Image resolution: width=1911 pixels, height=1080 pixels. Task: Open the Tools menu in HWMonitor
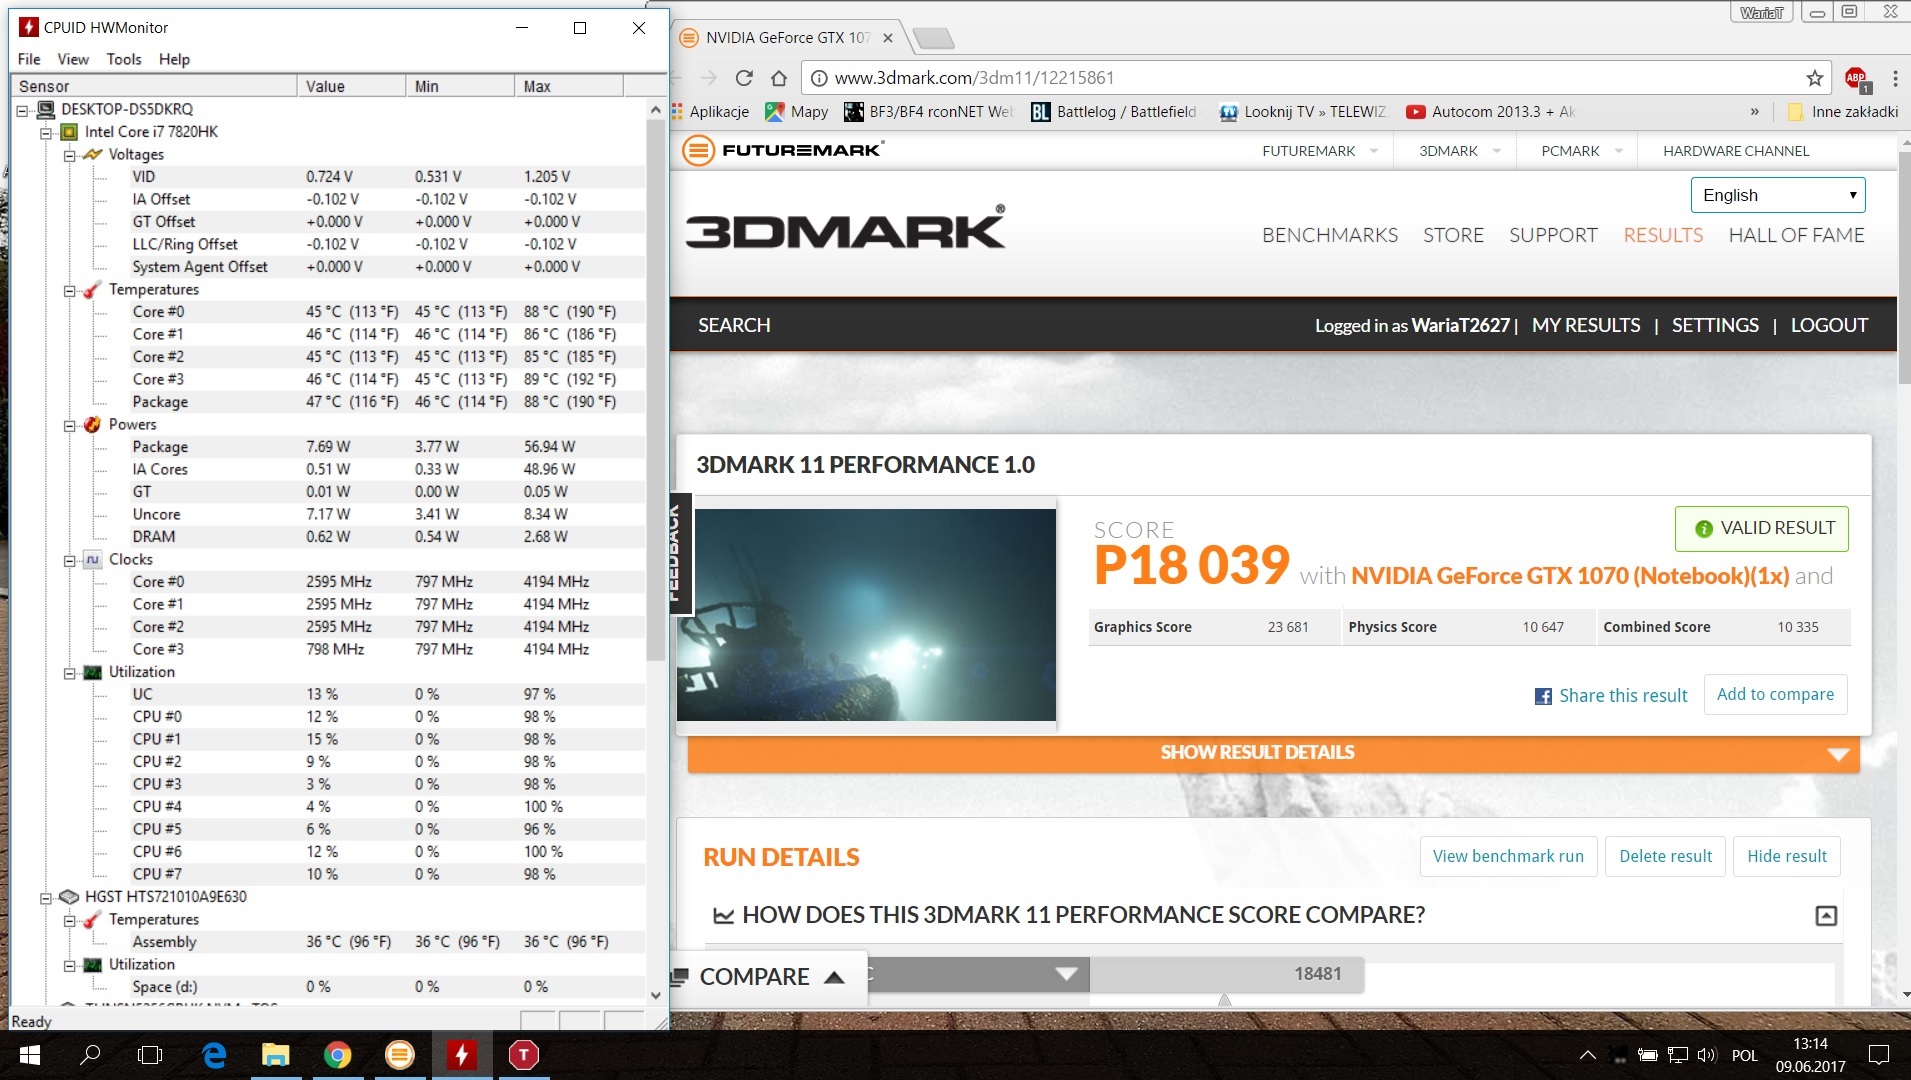(124, 59)
